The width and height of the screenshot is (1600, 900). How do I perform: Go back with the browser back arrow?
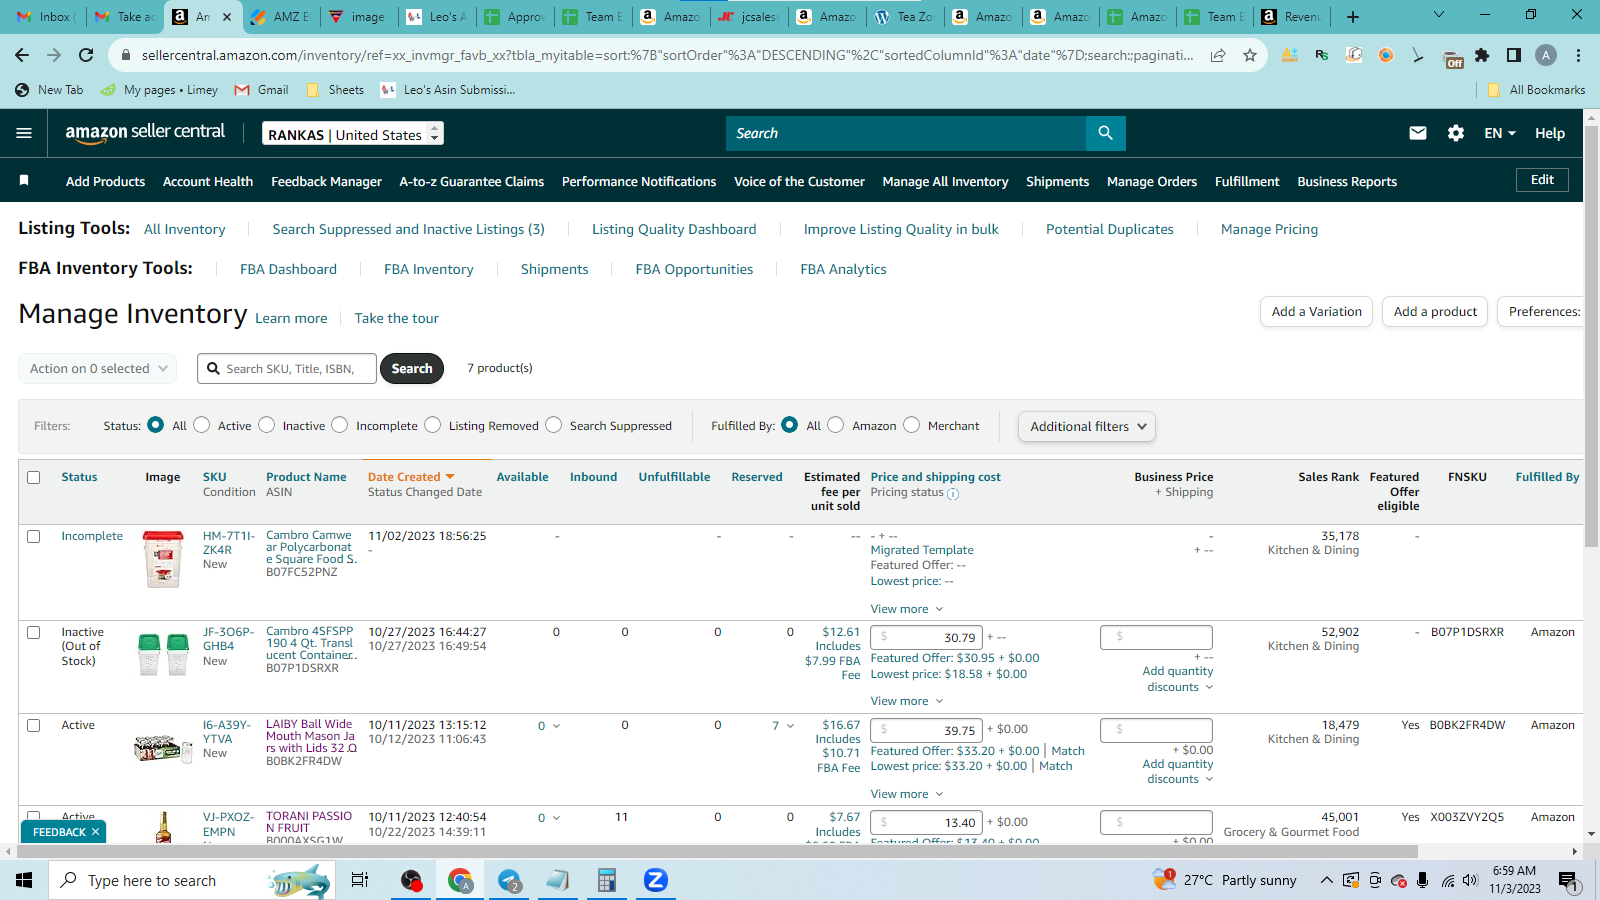(x=22, y=55)
